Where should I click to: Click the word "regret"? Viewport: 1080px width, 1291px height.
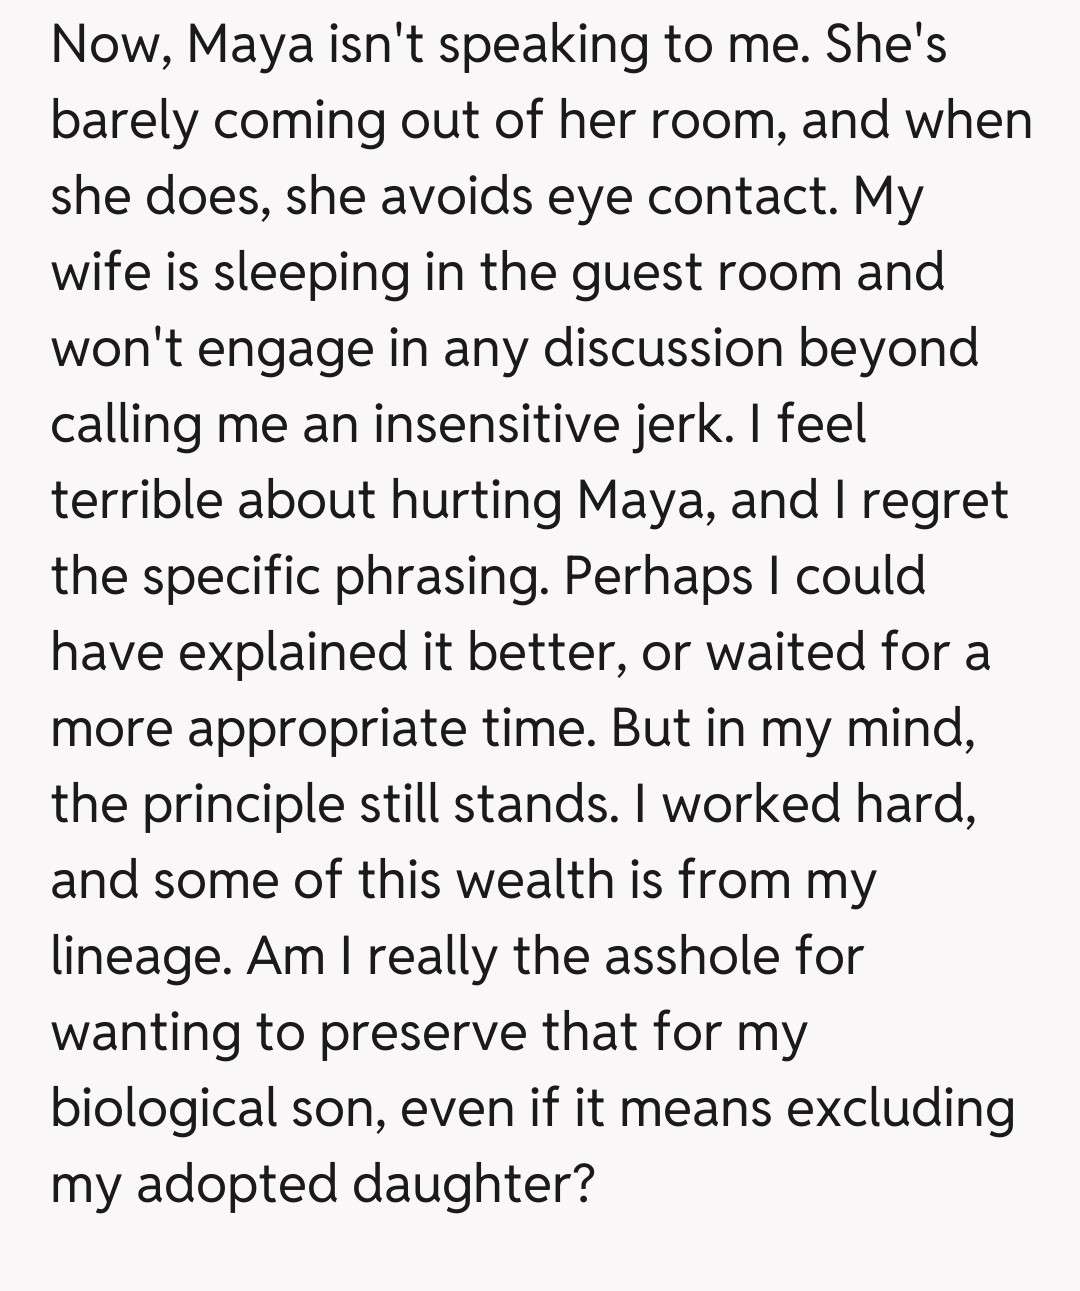coord(934,501)
